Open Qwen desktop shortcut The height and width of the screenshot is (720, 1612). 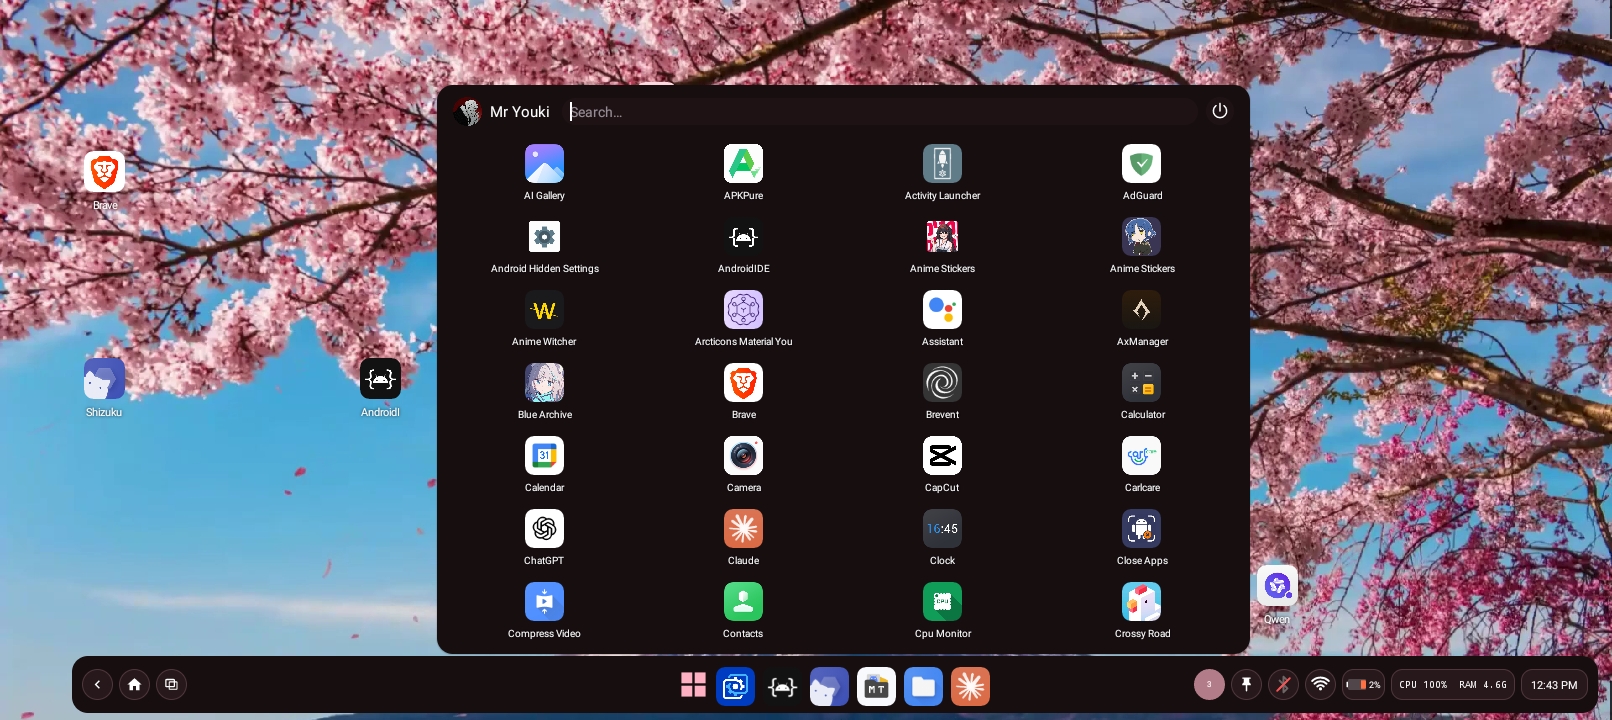click(x=1277, y=586)
